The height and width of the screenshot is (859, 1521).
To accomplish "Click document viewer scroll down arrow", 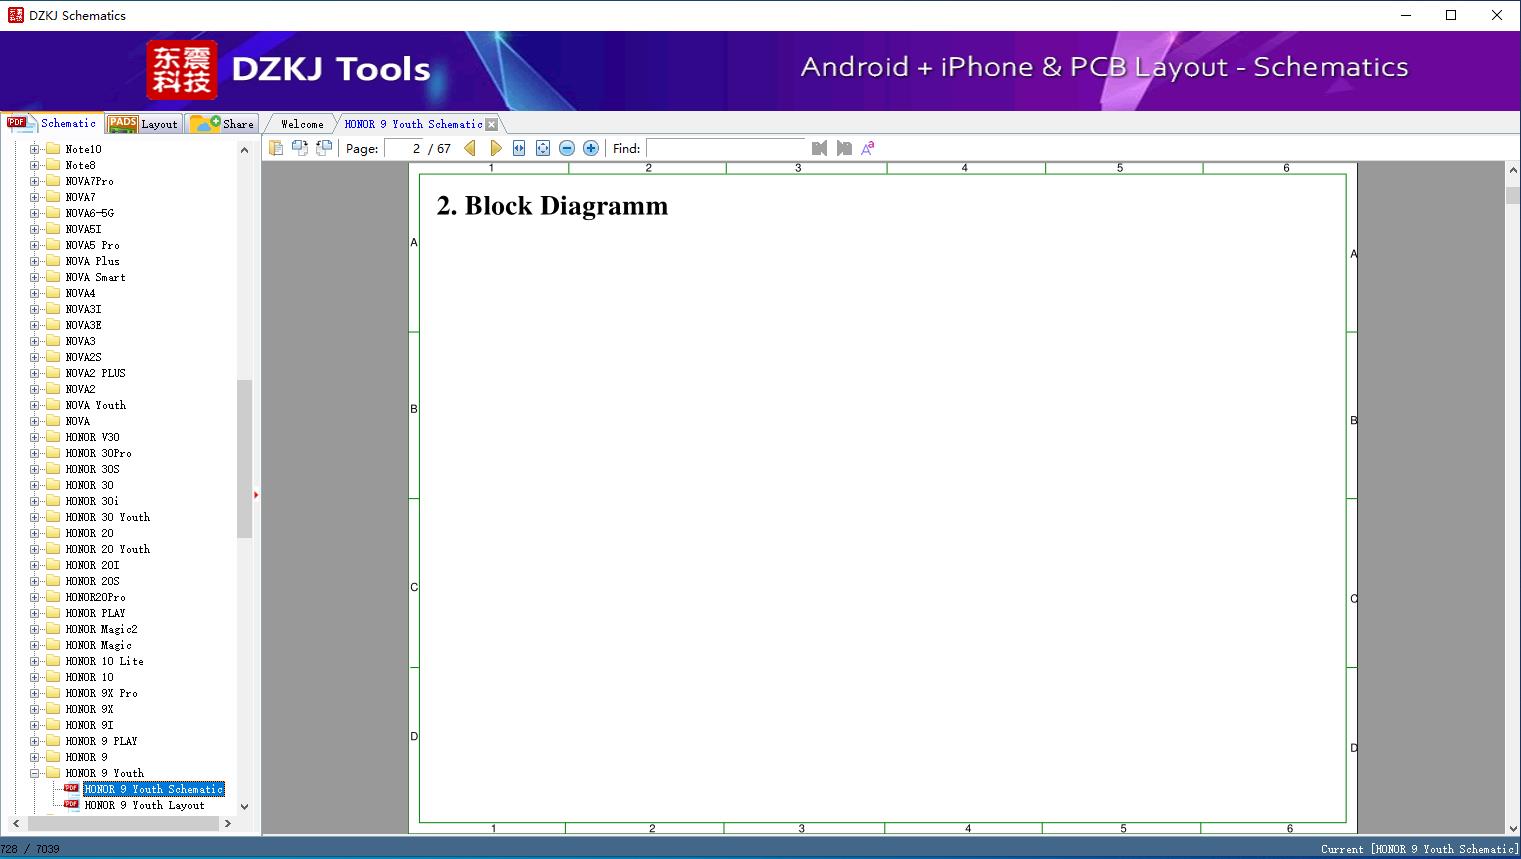I will pyautogui.click(x=1513, y=828).
